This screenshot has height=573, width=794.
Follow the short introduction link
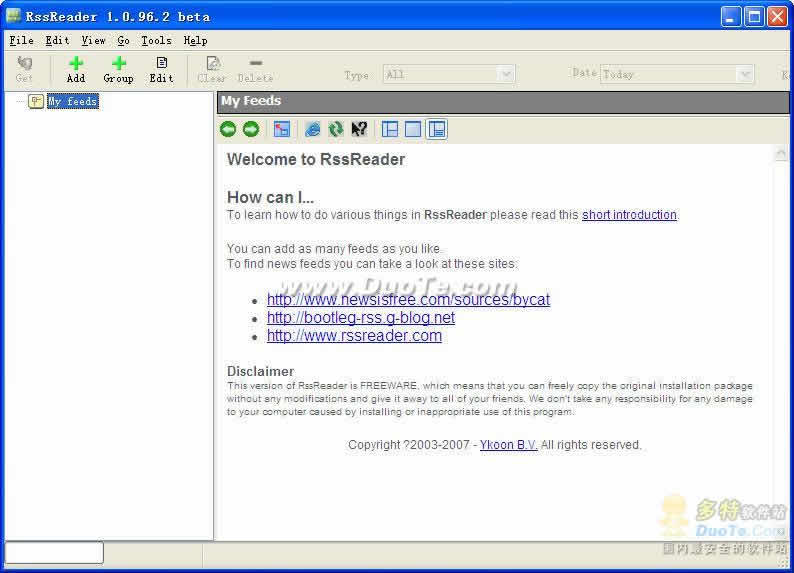[x=629, y=215]
